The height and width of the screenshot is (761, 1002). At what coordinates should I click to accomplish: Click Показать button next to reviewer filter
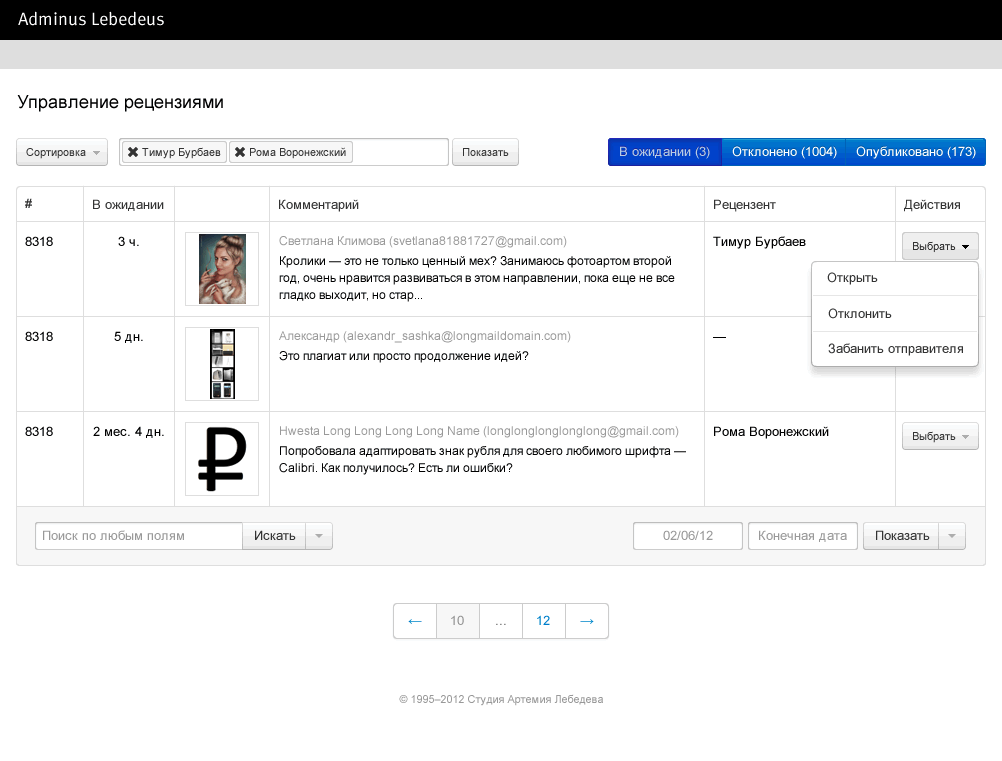pyautogui.click(x=485, y=152)
